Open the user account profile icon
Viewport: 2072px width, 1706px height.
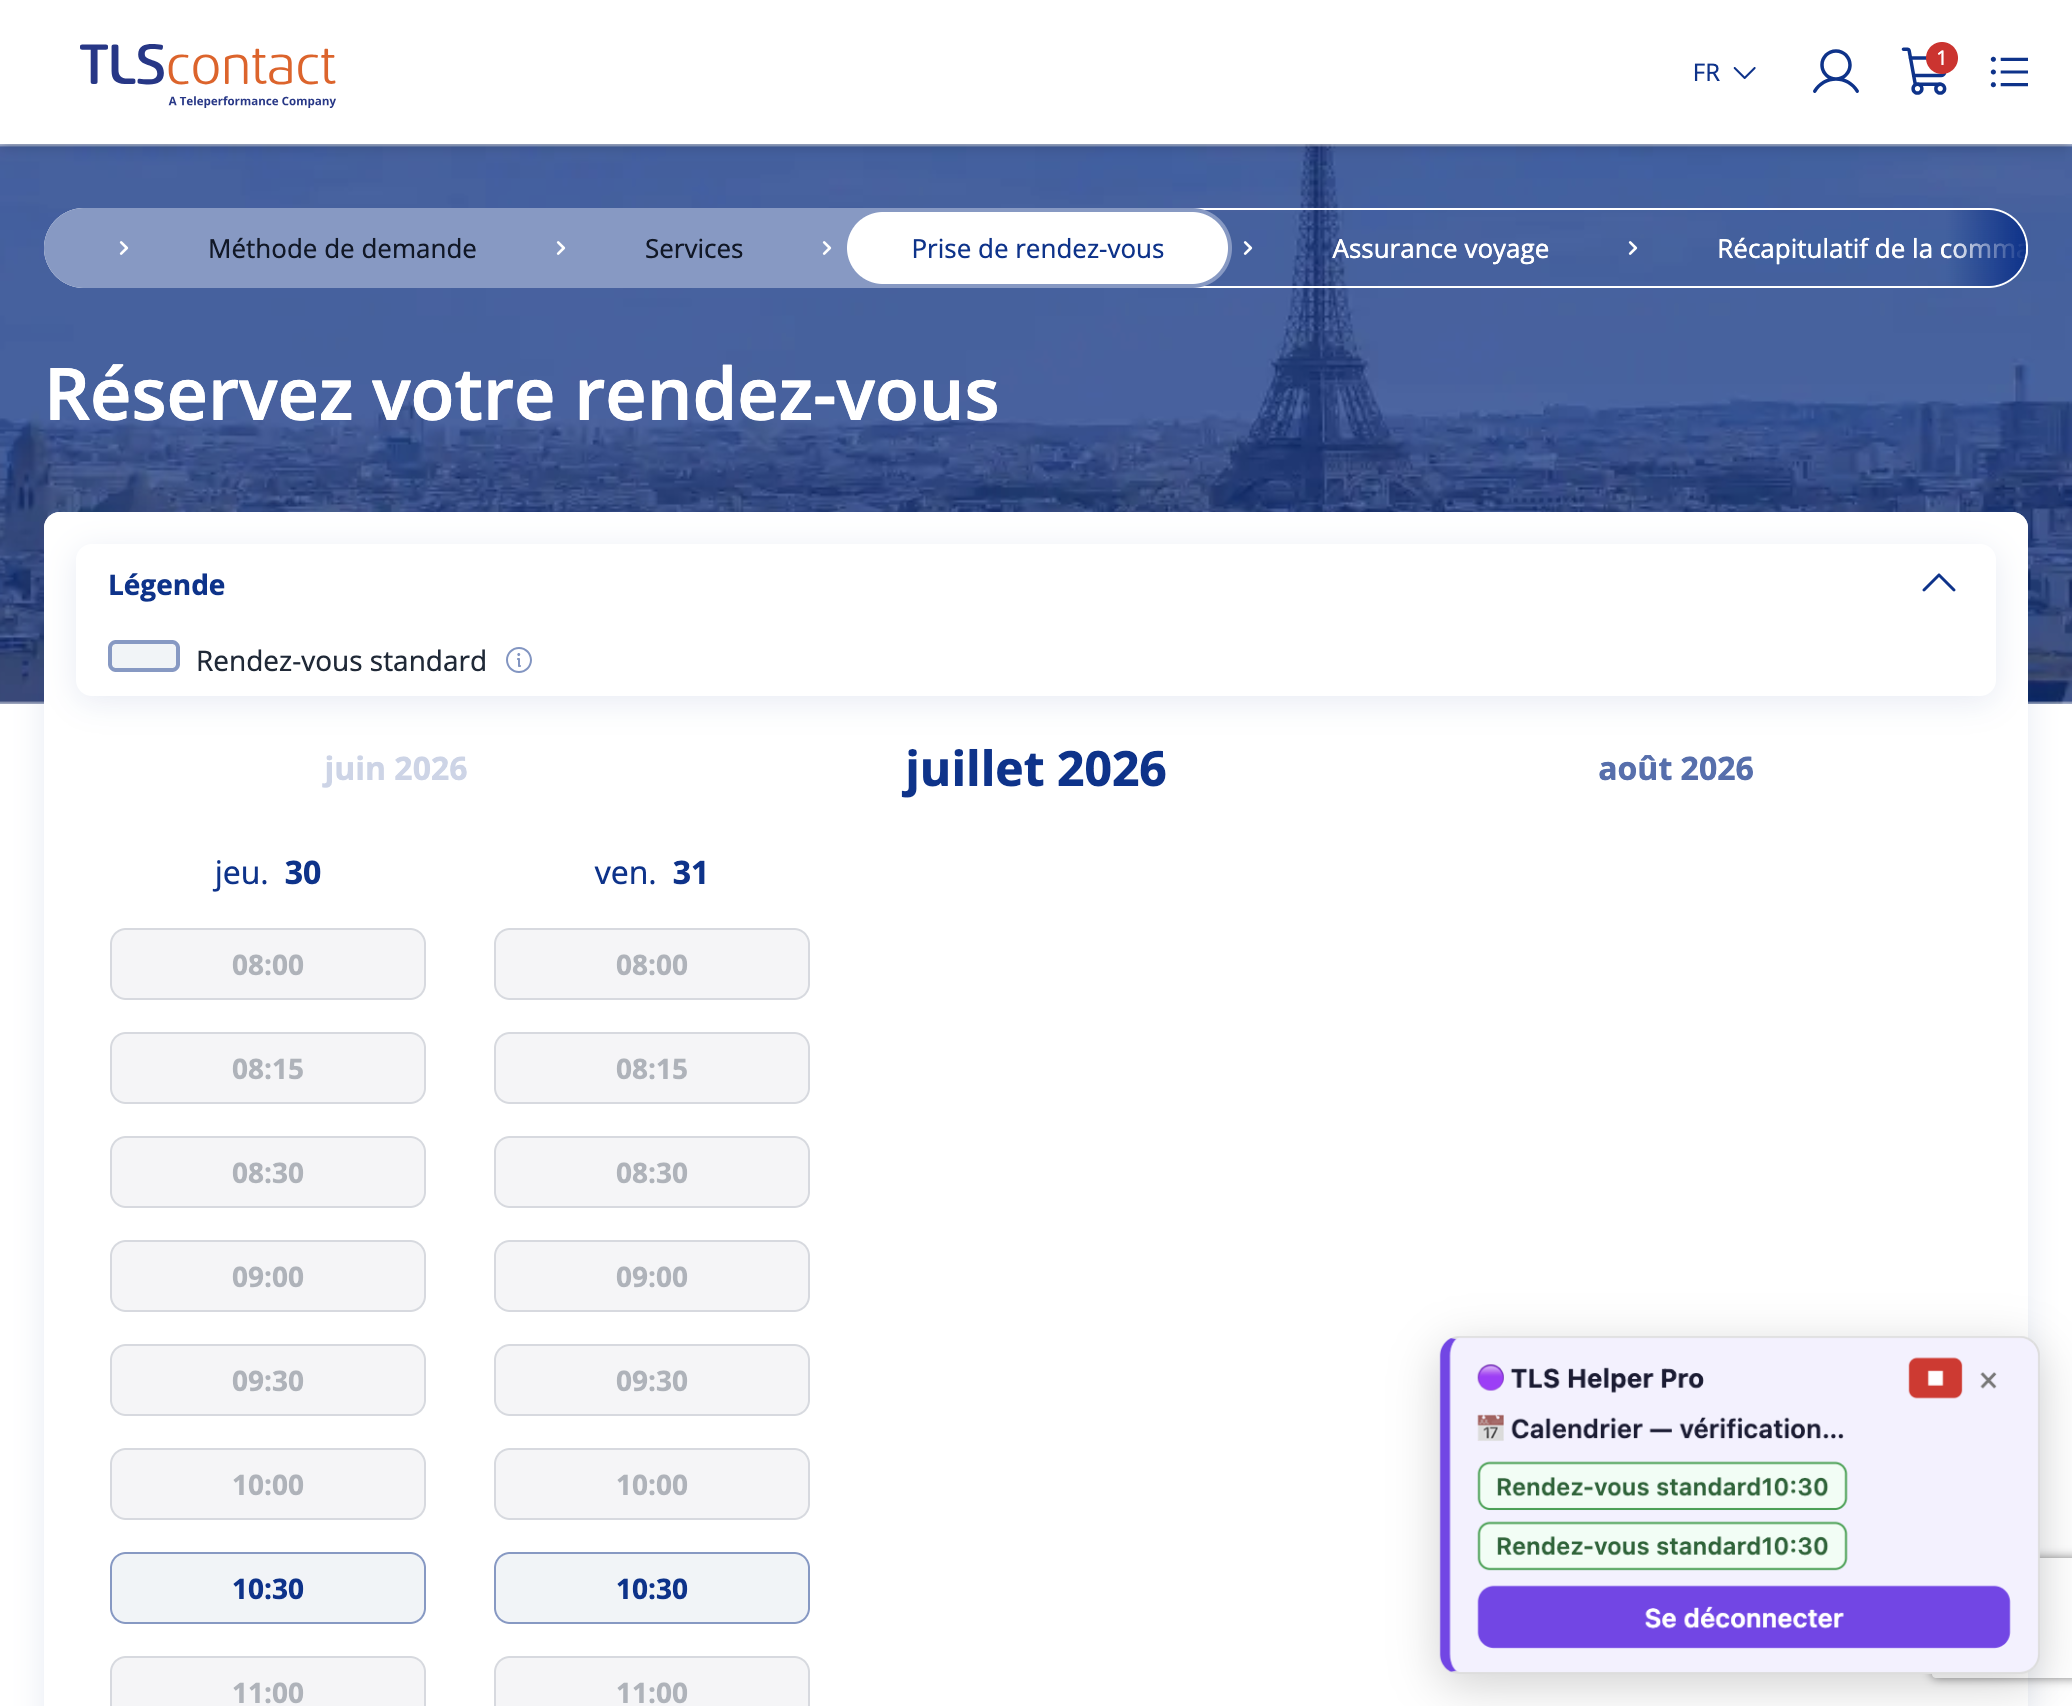tap(1835, 72)
